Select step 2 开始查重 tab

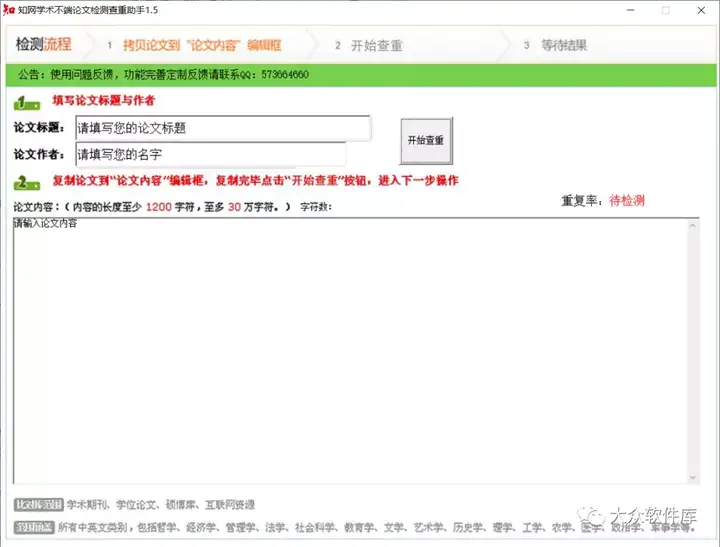370,45
